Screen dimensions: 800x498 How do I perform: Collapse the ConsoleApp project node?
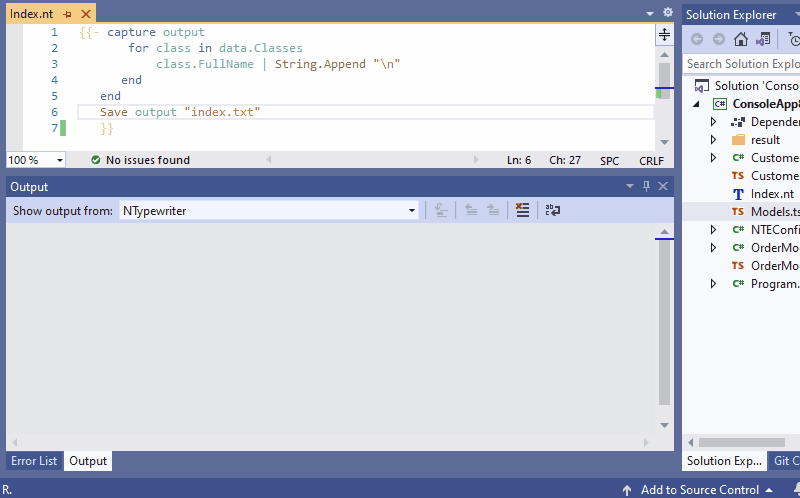tap(696, 104)
